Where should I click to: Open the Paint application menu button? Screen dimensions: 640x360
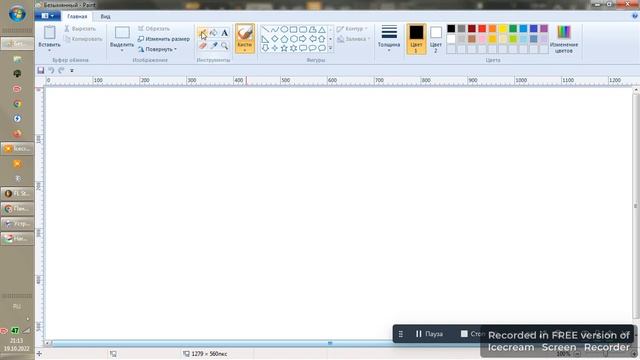[48, 16]
